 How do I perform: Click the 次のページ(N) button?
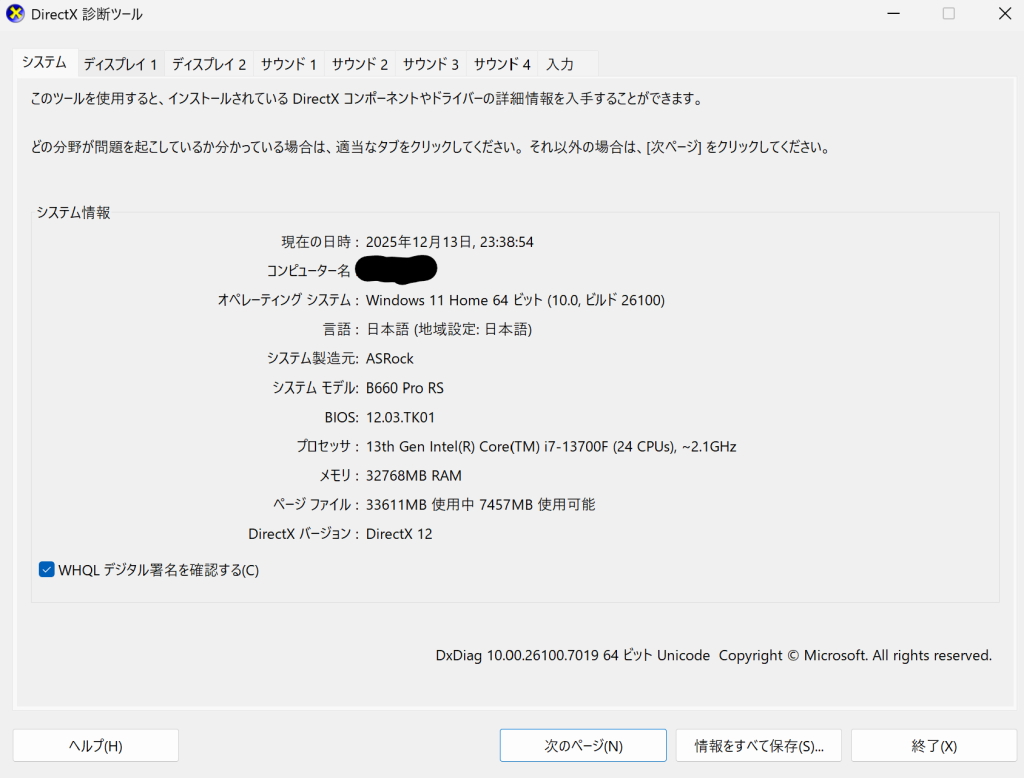pos(583,745)
